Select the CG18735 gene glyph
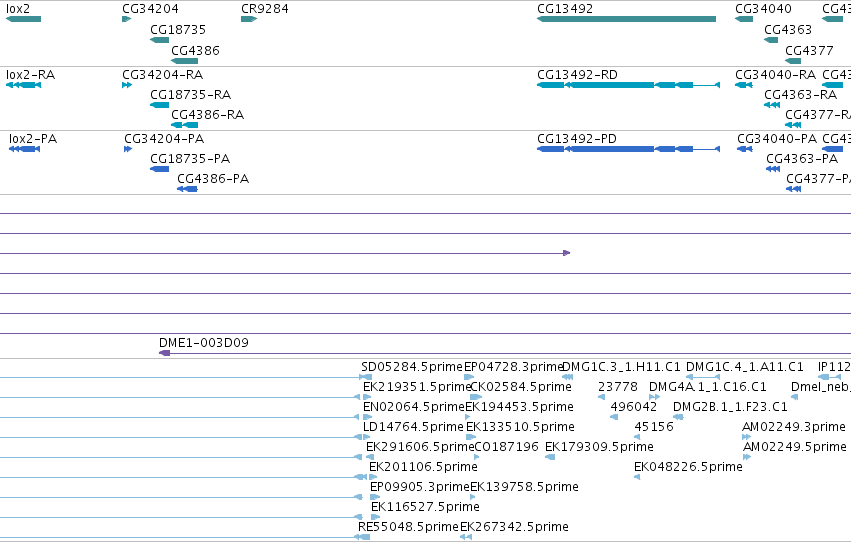The width and height of the screenshot is (851, 542). coord(160,40)
